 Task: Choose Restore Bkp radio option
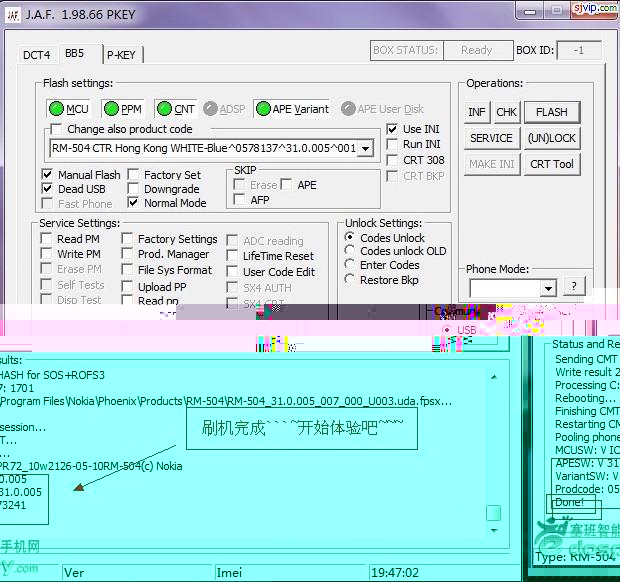click(x=350, y=279)
